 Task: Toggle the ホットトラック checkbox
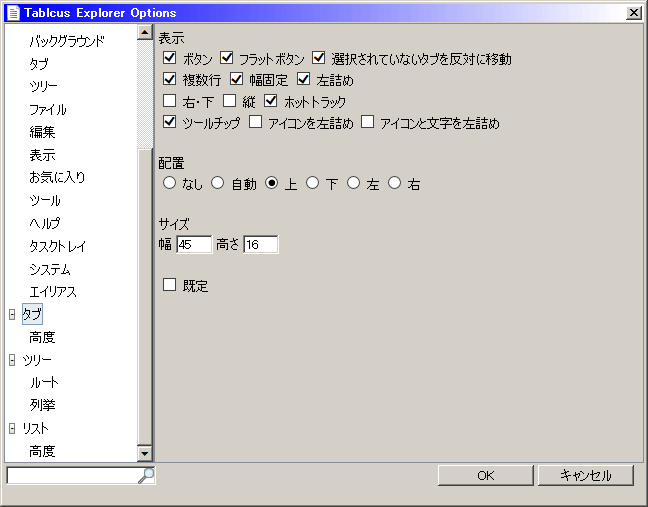click(x=270, y=101)
